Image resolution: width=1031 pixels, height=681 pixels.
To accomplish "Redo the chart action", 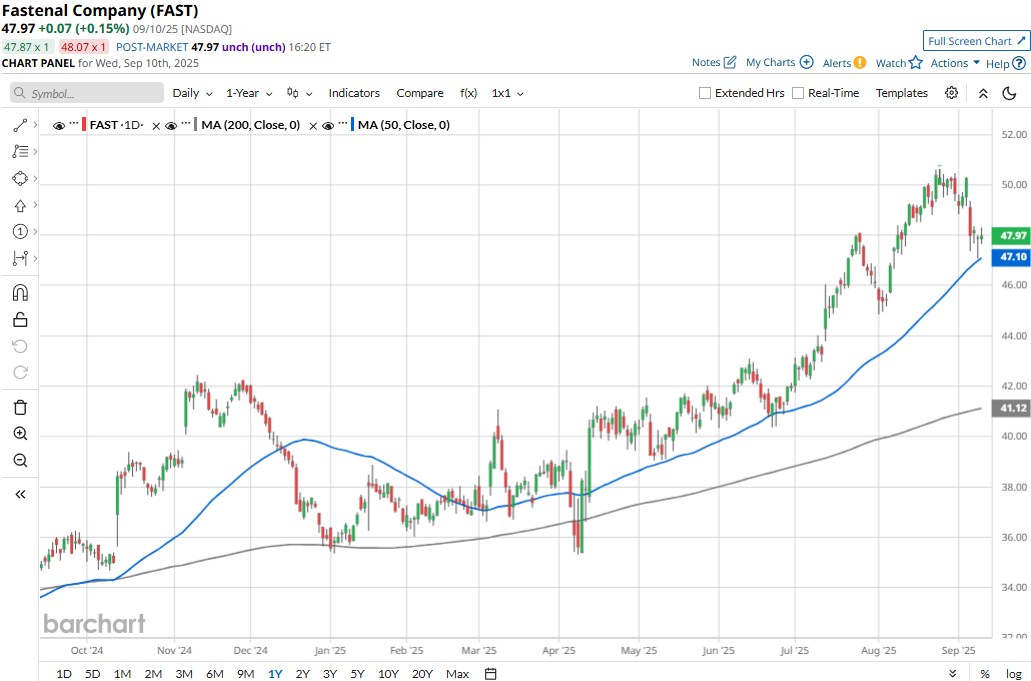I will tap(20, 373).
